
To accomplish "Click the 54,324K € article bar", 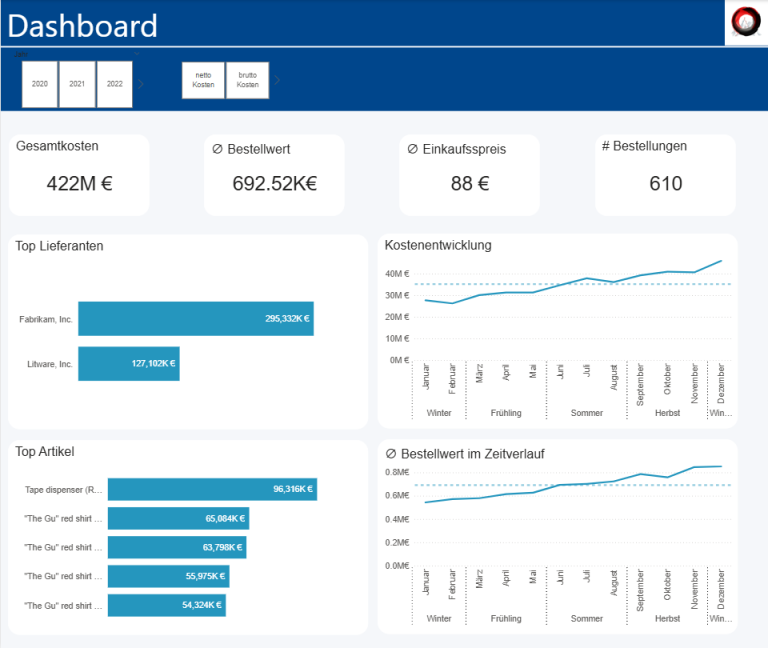I will pos(166,605).
